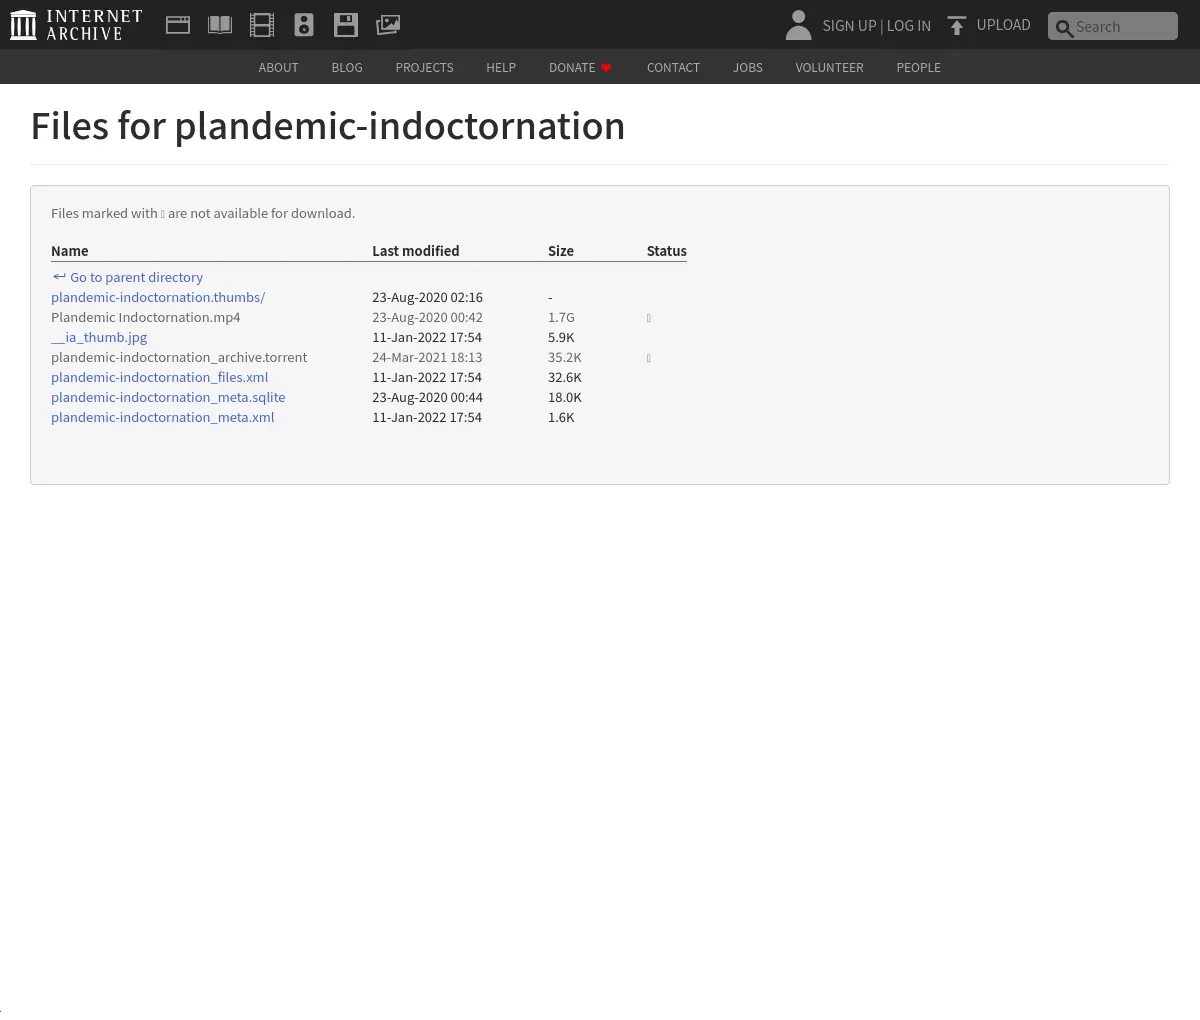Open plandemic-indoctornation_files.xml

[x=160, y=377]
